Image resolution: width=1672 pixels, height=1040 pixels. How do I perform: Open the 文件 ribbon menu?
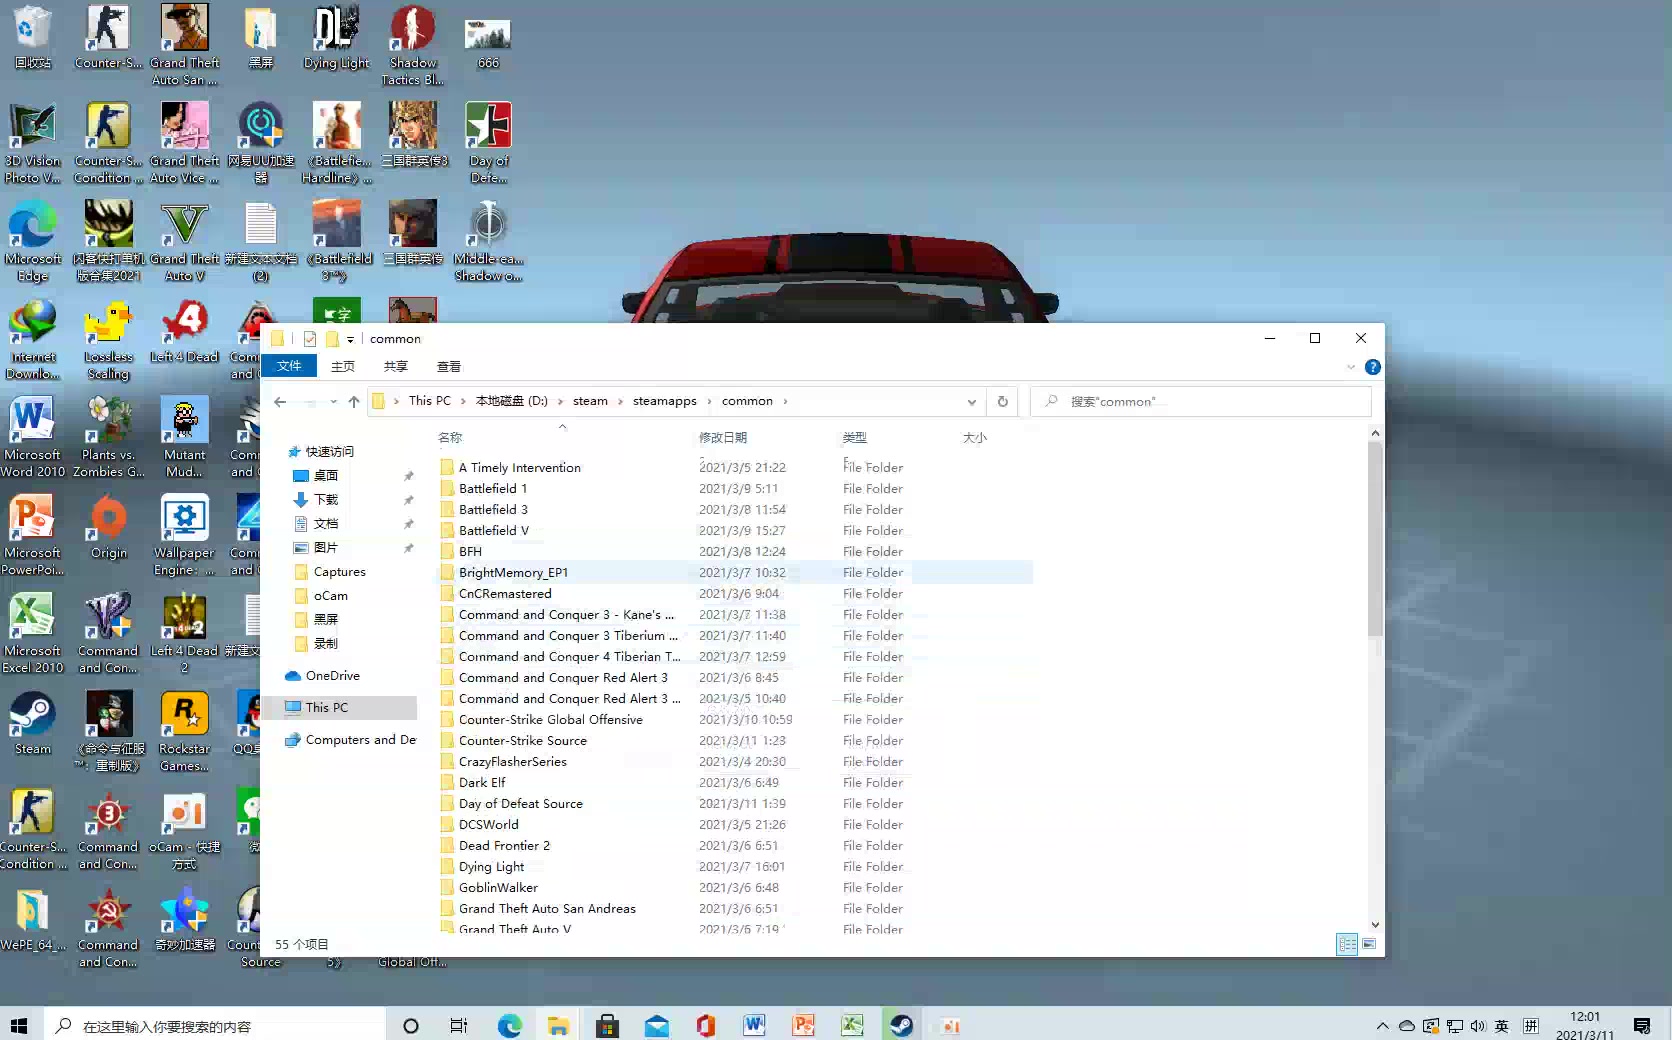tap(289, 366)
